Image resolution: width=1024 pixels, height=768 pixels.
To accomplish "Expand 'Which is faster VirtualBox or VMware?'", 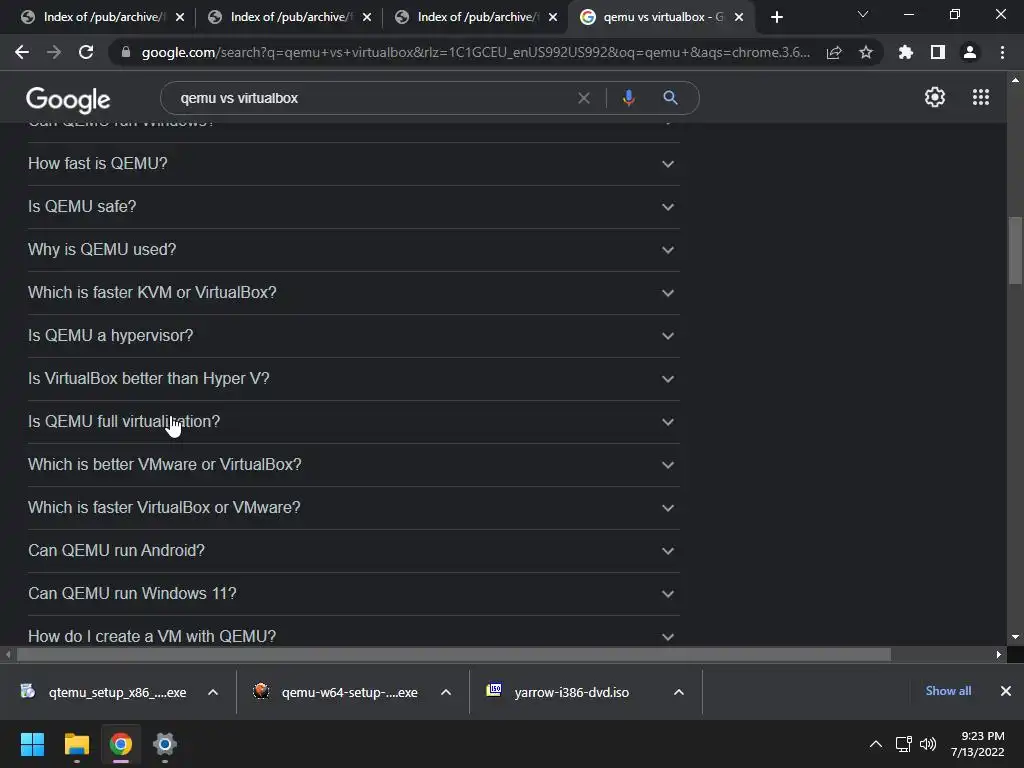I will click(x=353, y=509).
